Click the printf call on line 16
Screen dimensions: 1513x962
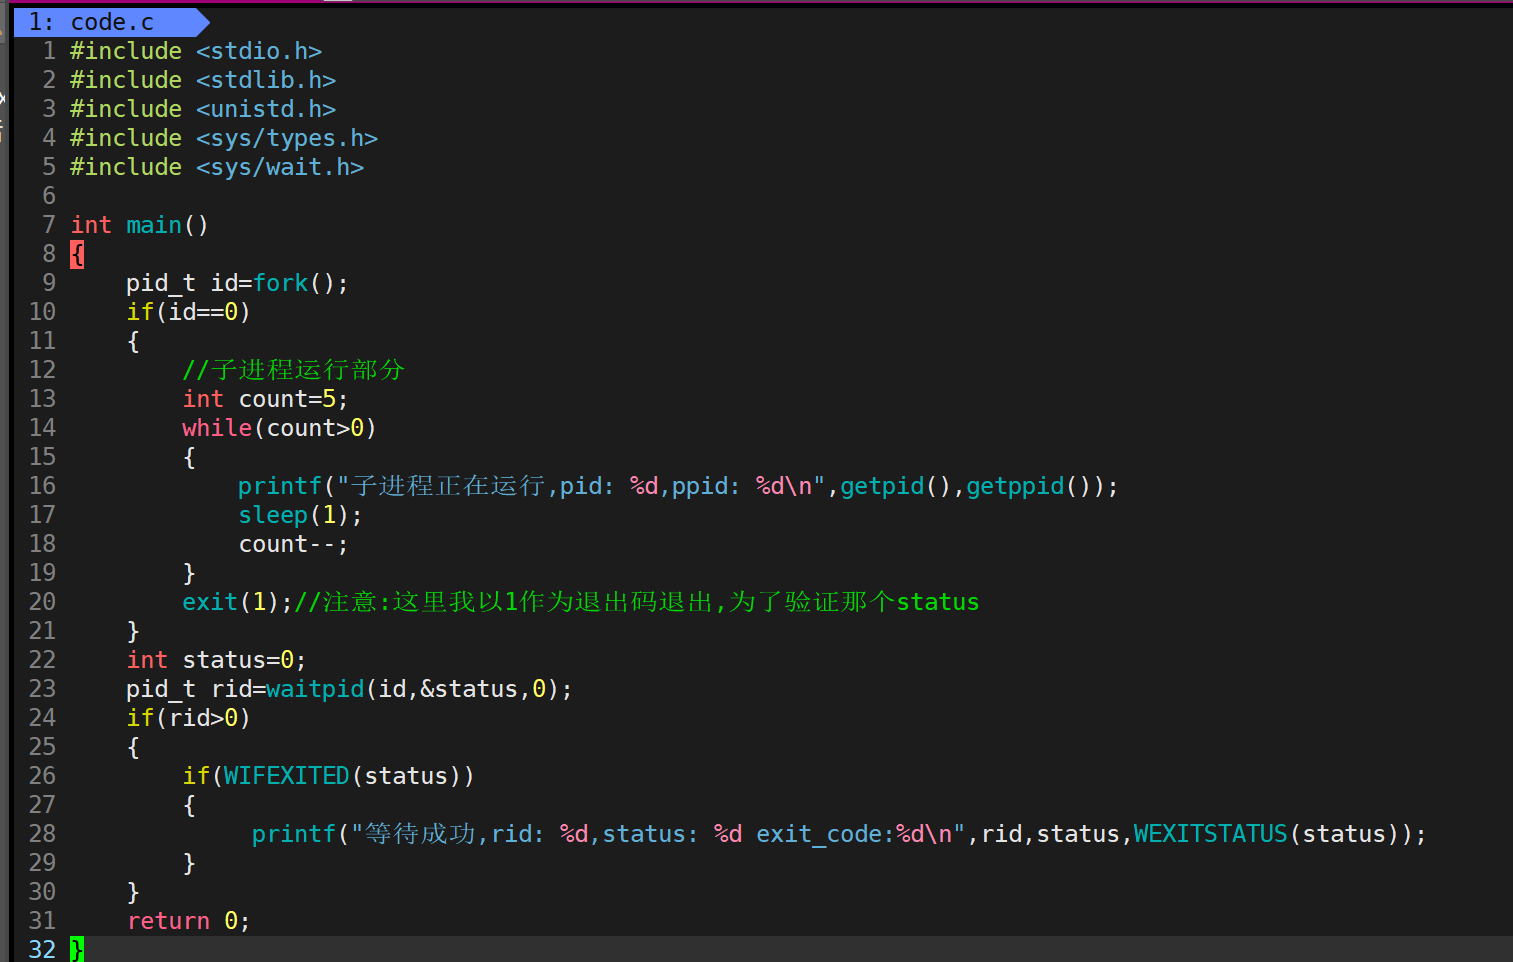click(678, 486)
